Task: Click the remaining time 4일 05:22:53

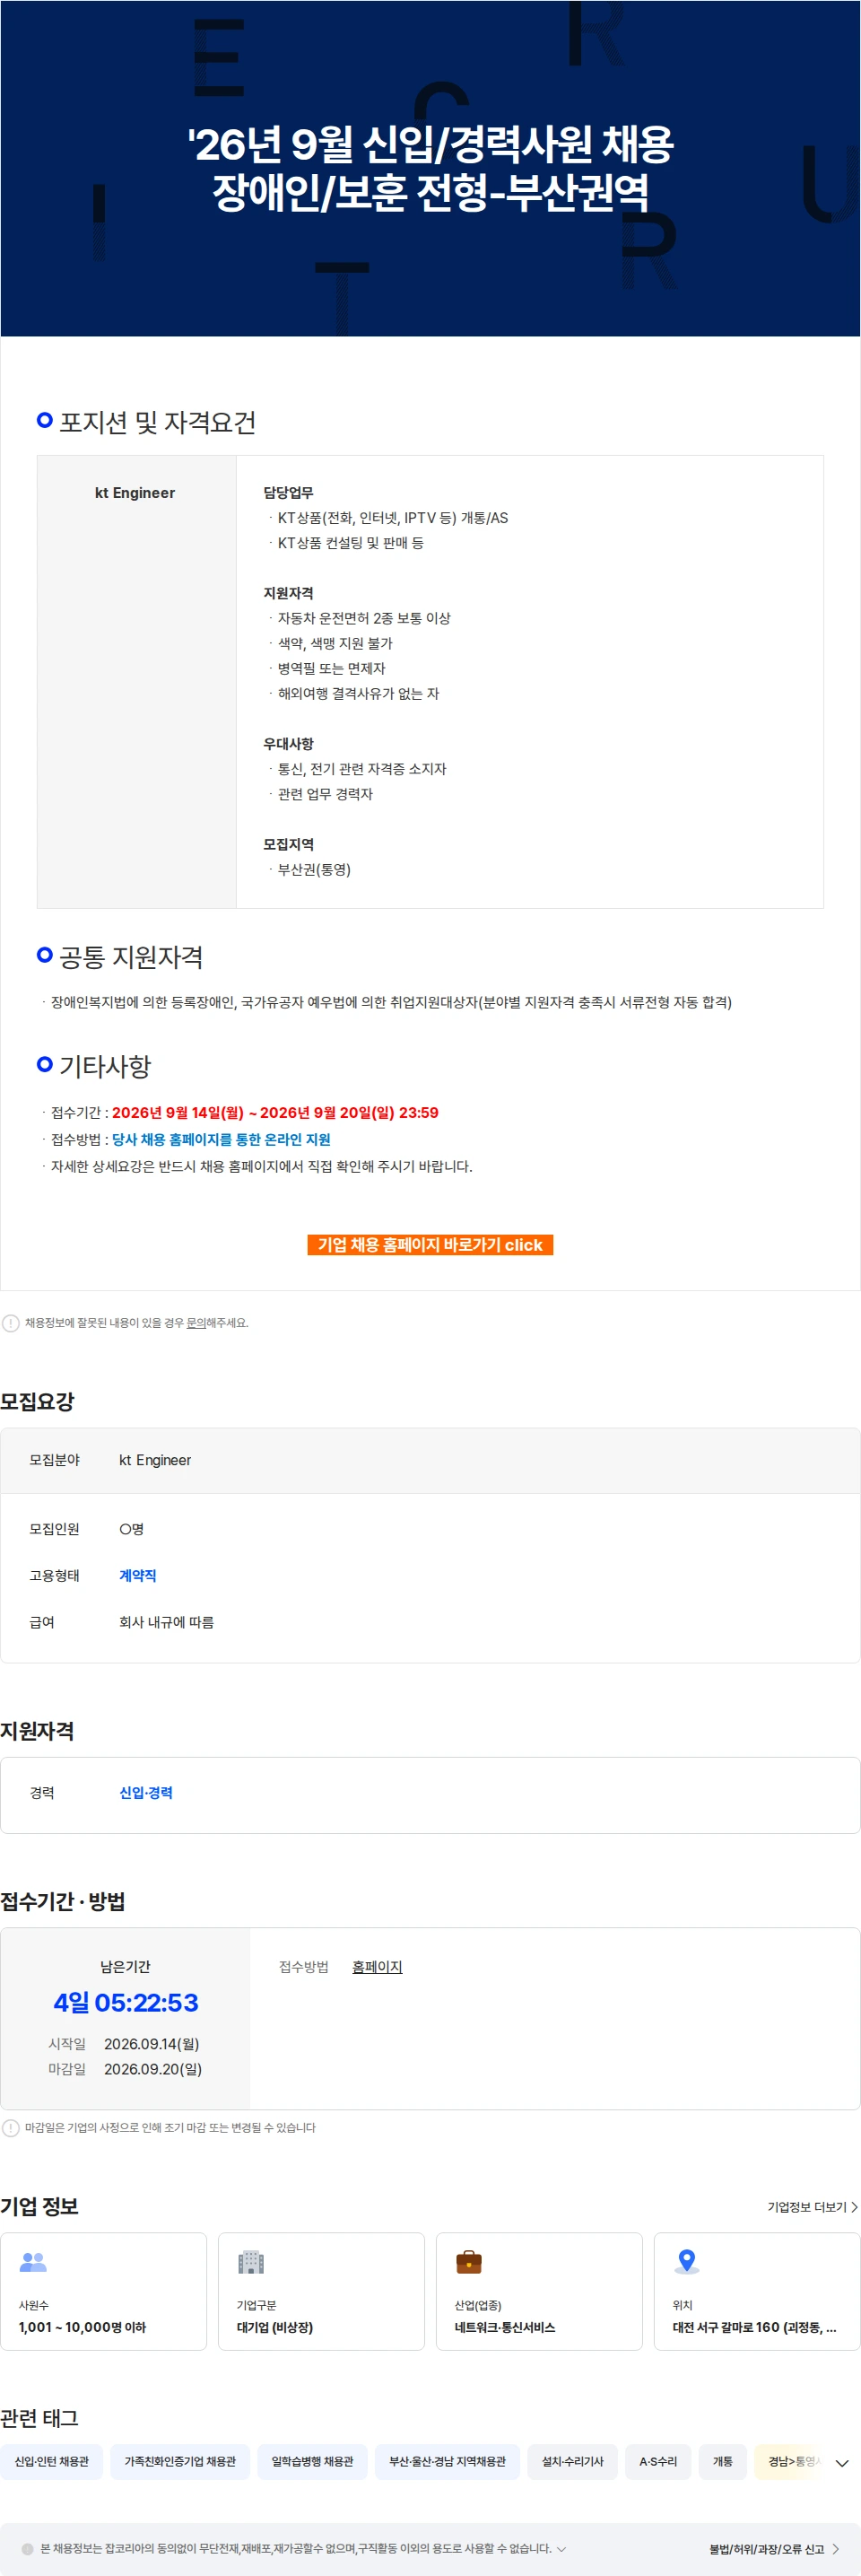Action: [x=126, y=2002]
